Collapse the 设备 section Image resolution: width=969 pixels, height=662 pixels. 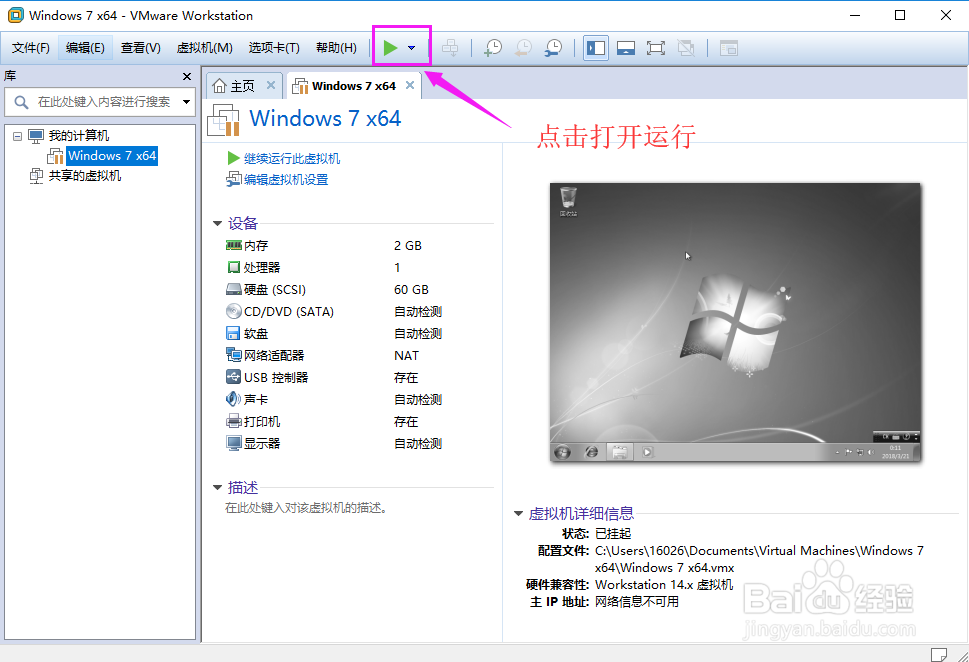(x=217, y=223)
